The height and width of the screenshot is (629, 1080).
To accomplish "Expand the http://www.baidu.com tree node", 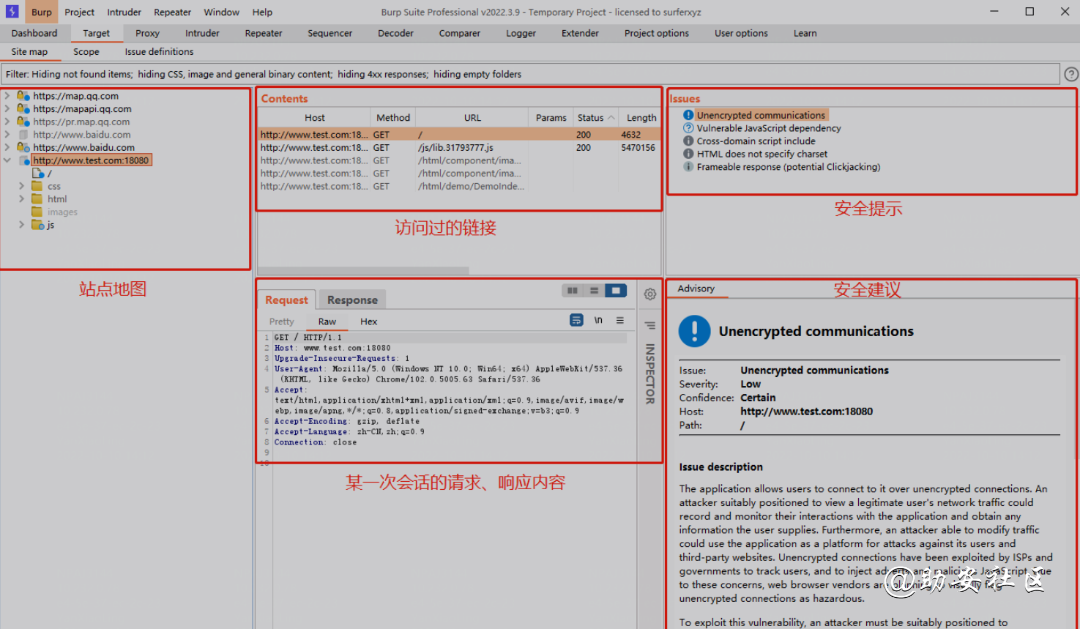I will coord(8,134).
